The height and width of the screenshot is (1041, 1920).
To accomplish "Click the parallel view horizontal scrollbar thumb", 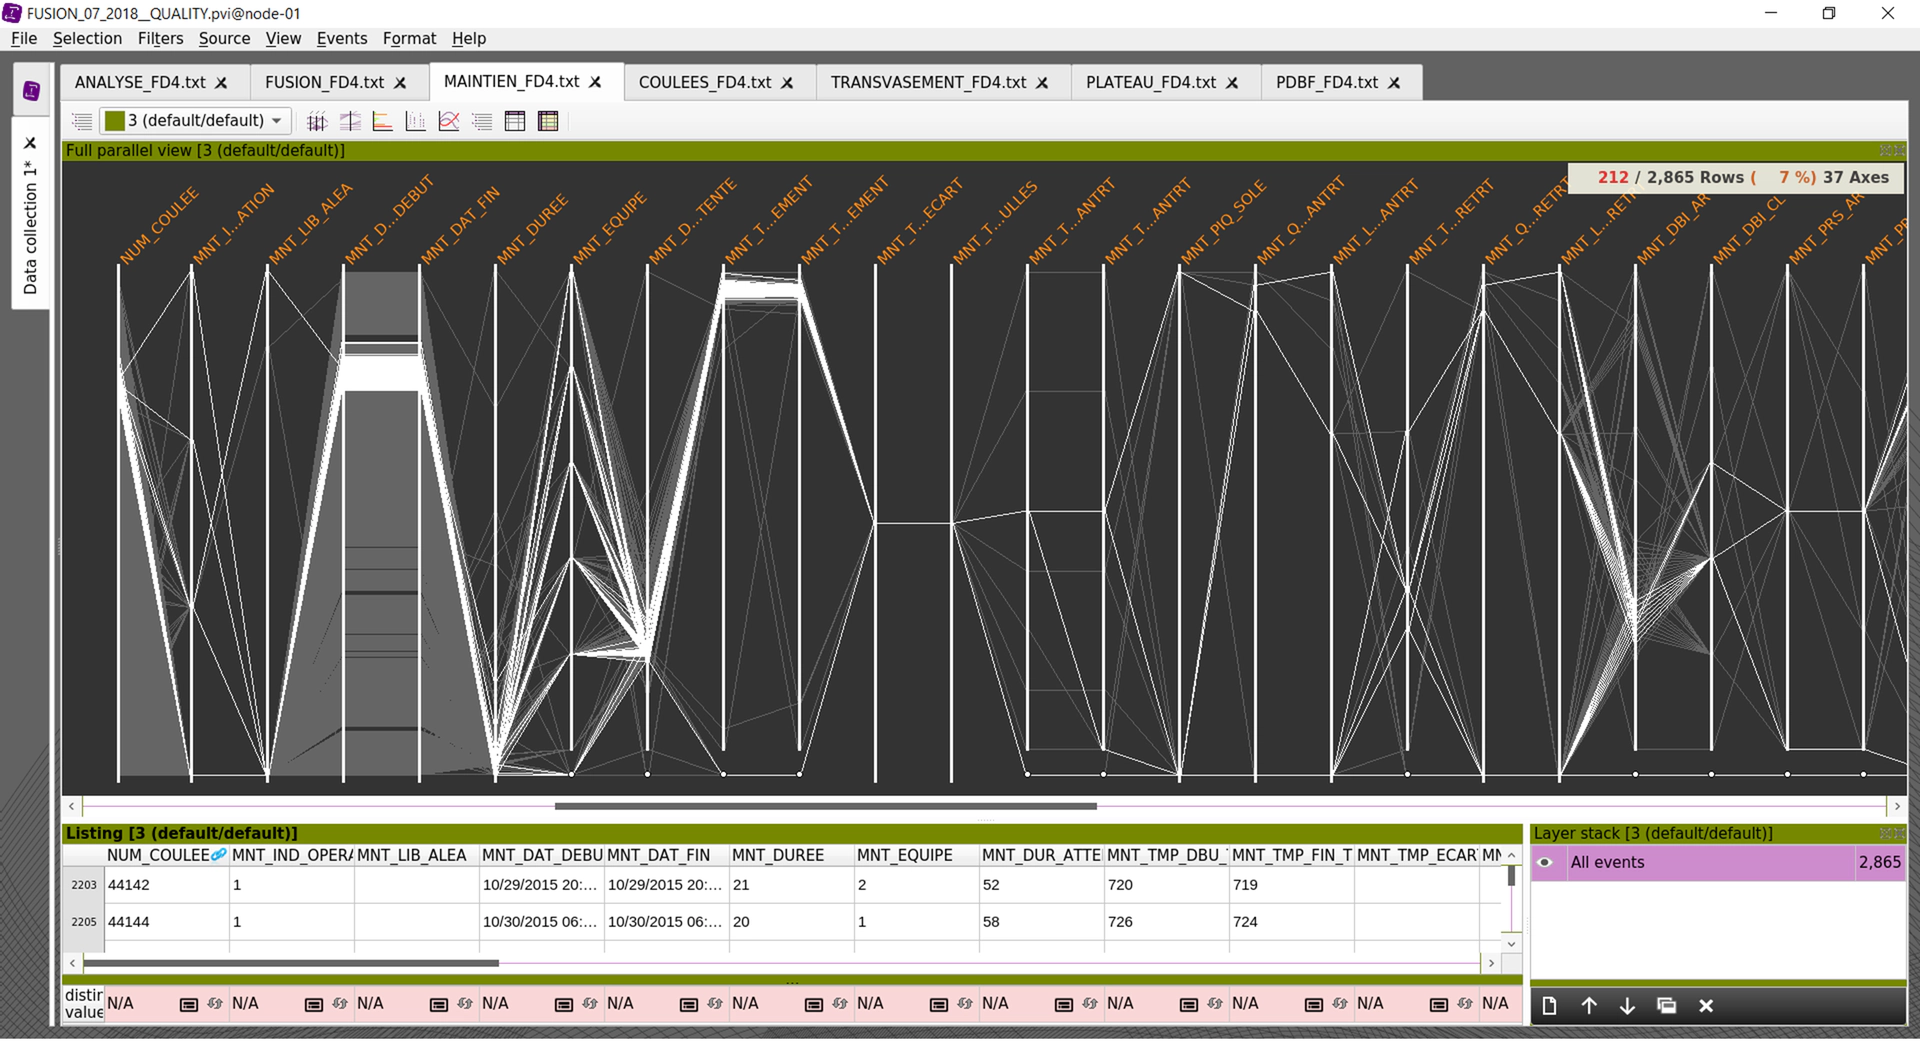I will pos(825,806).
